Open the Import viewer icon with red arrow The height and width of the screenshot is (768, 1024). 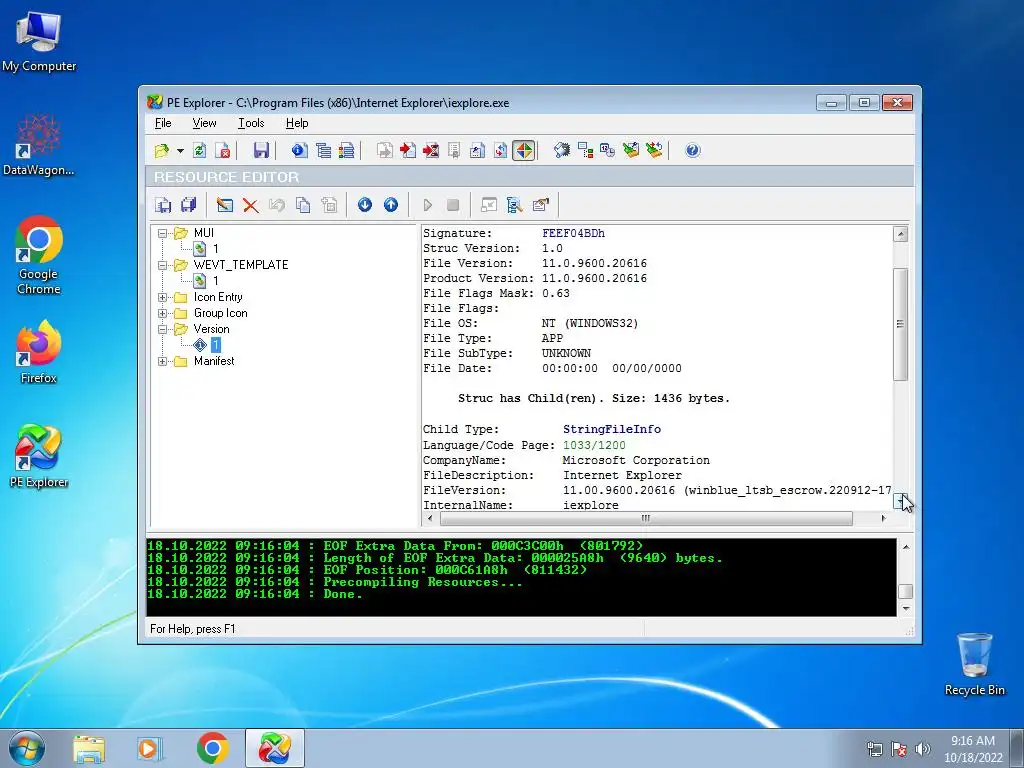tap(408, 151)
